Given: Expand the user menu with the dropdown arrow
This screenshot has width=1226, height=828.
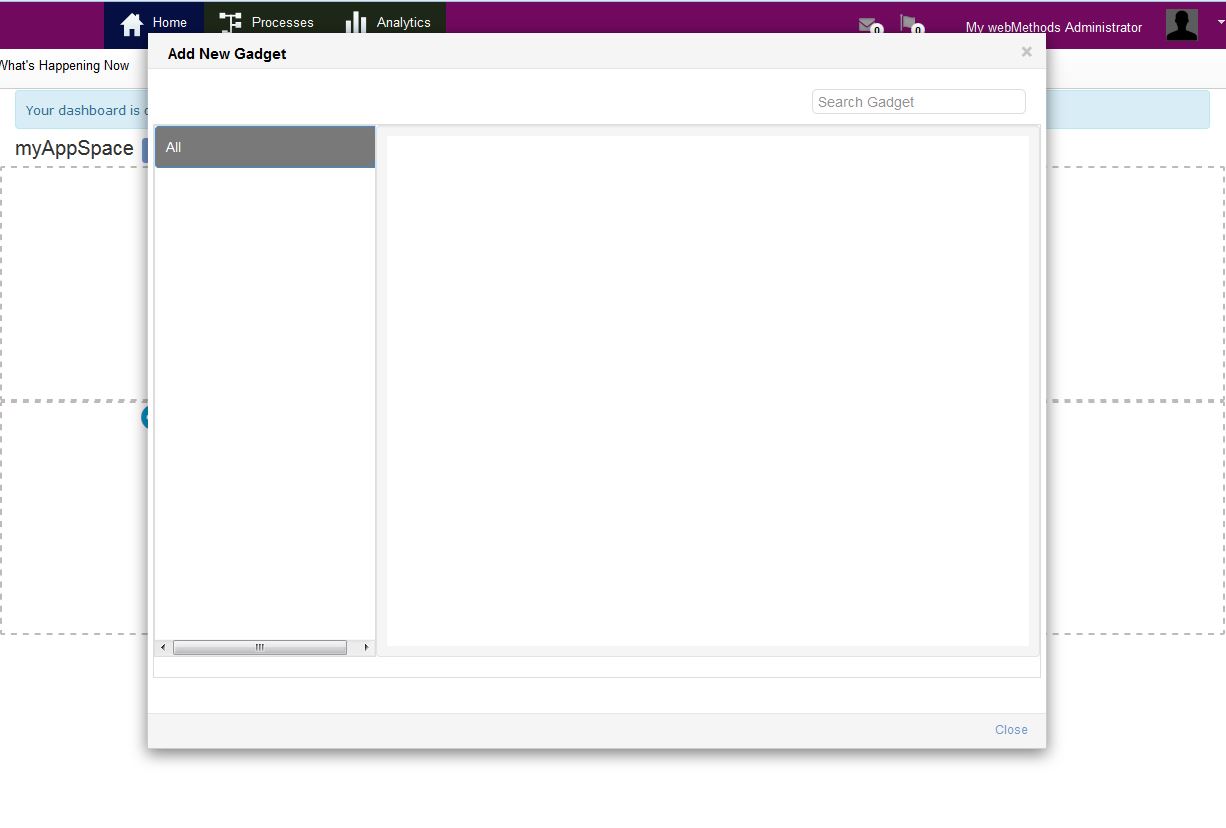Looking at the screenshot, I should (x=1219, y=20).
